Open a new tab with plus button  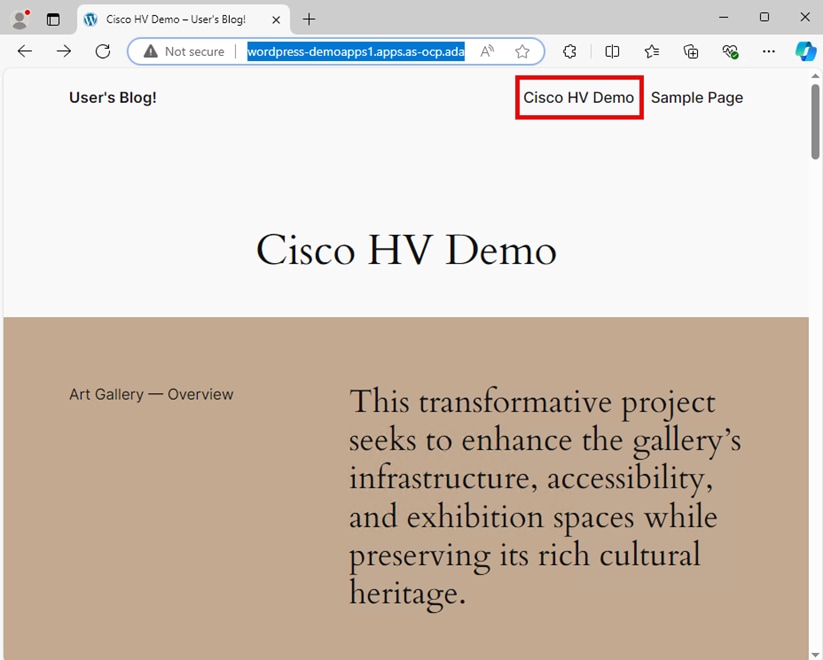click(309, 19)
